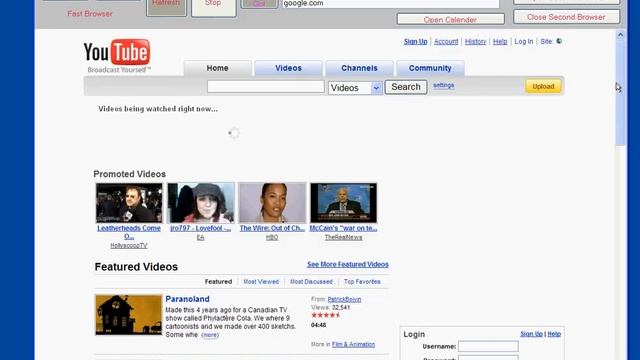Open the Paranoland video title link
This screenshot has height=360, width=640.
[x=187, y=299]
